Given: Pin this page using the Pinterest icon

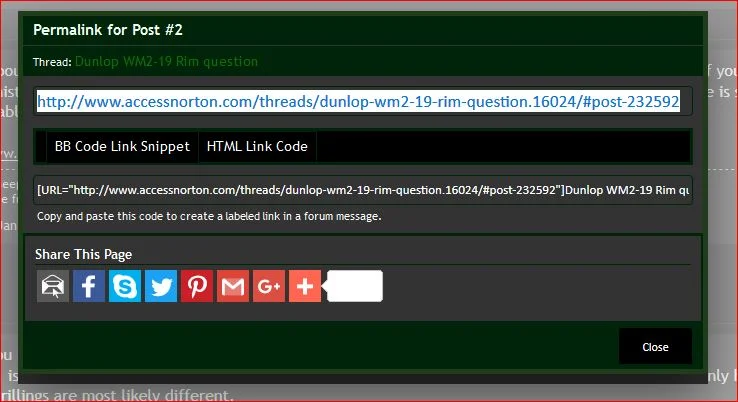Looking at the screenshot, I should [197, 286].
